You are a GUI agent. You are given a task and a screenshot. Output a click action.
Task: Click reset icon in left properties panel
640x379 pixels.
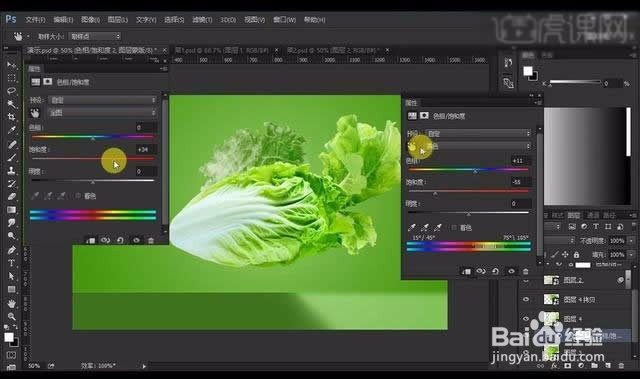click(x=120, y=240)
